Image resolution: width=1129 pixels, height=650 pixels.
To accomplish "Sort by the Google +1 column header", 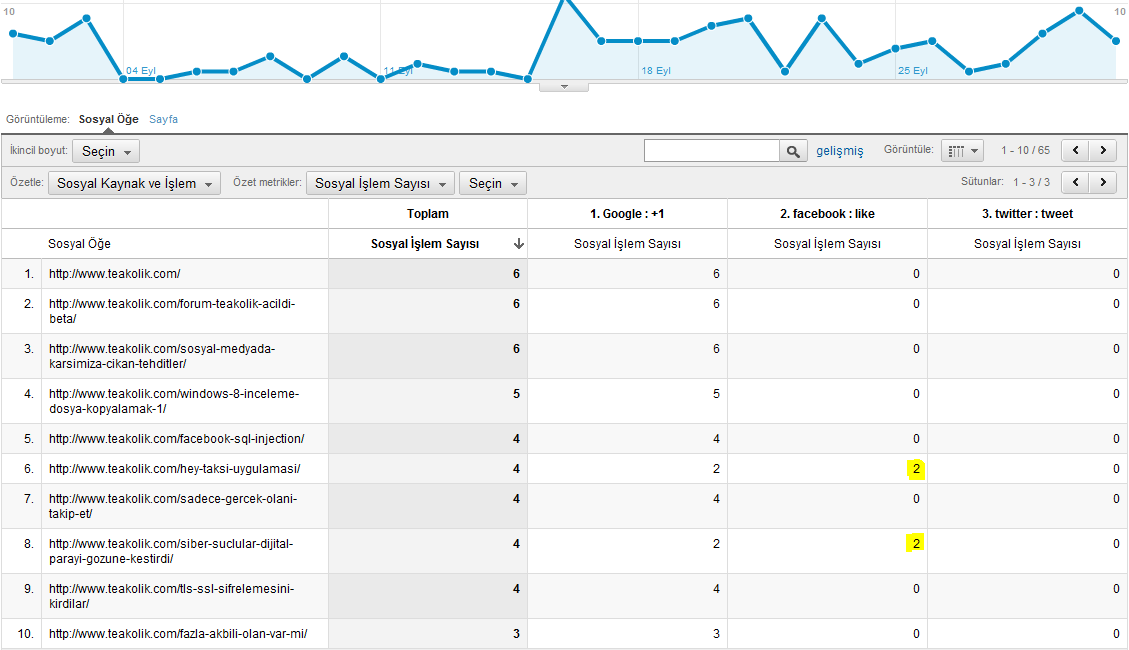I will [627, 214].
